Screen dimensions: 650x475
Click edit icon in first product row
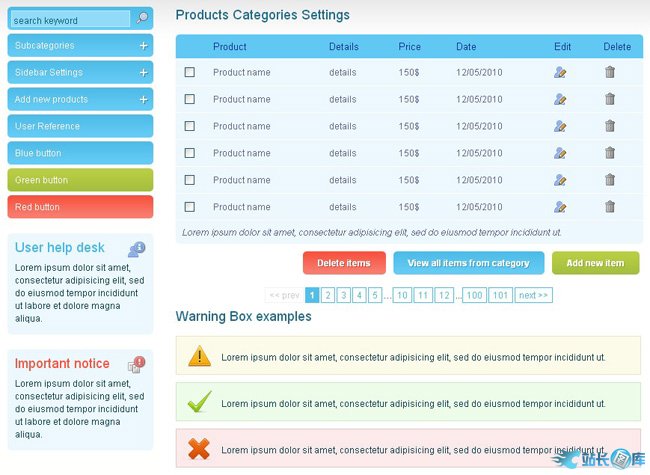560,72
